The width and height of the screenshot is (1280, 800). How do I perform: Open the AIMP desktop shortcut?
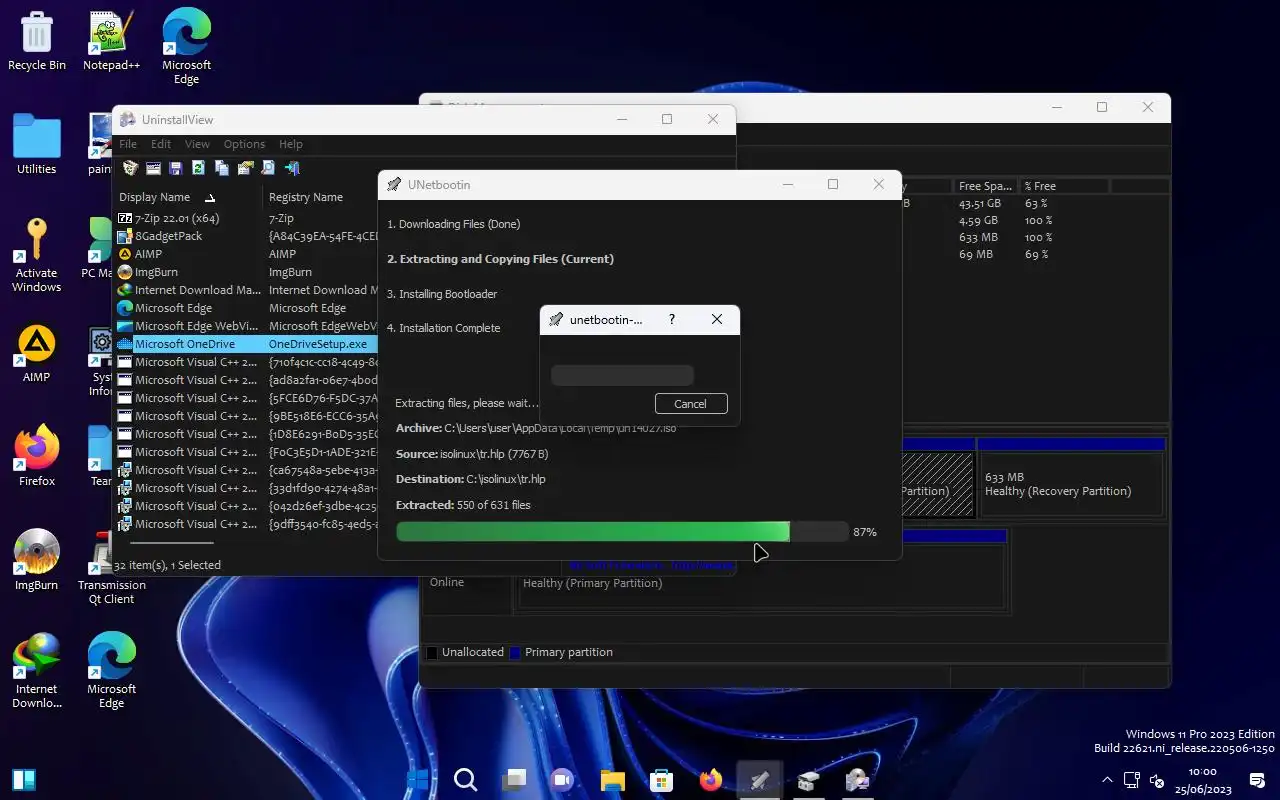pyautogui.click(x=37, y=354)
